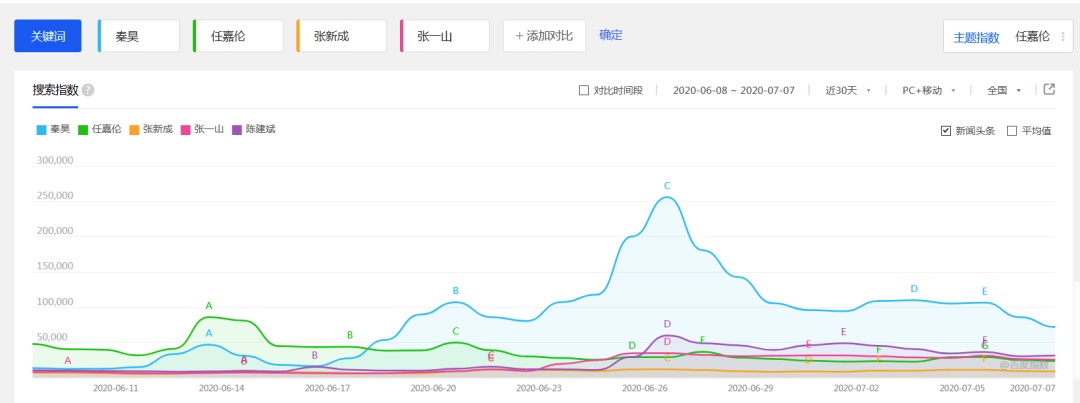Select the 关键词 tab
This screenshot has height=403, width=1080.
[48, 36]
